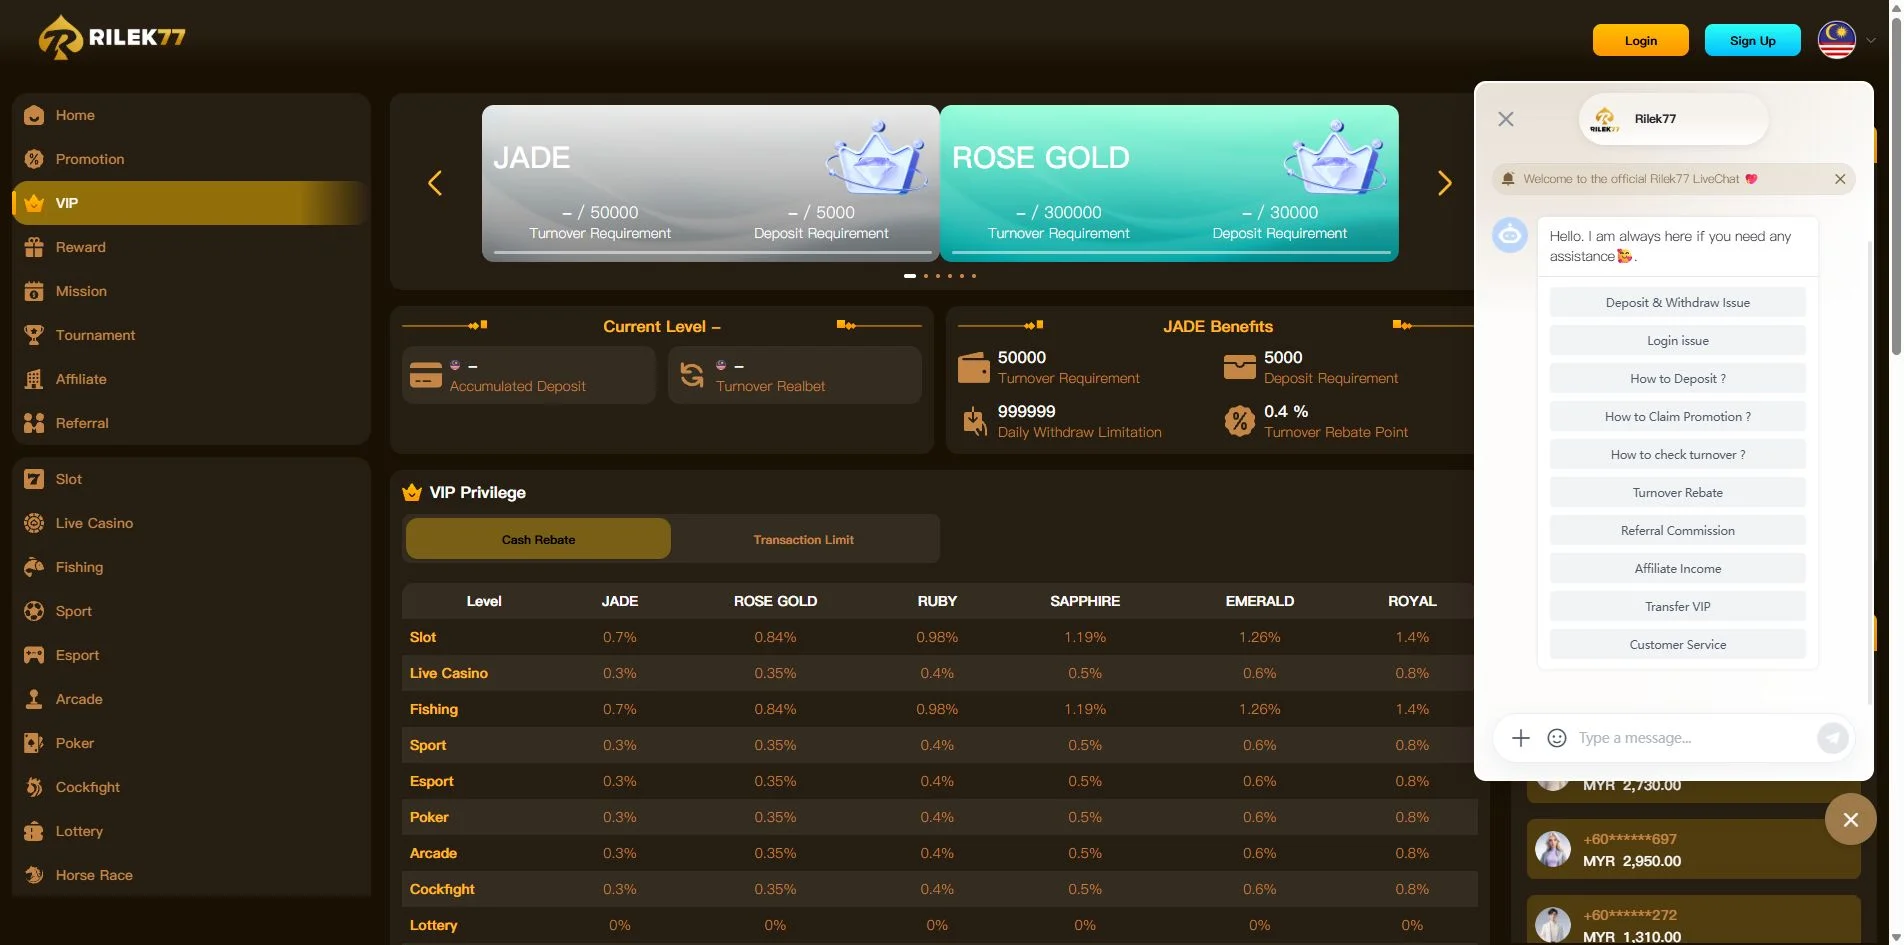Click the Turnover Realbet card
The height and width of the screenshot is (945, 1904).
[795, 375]
